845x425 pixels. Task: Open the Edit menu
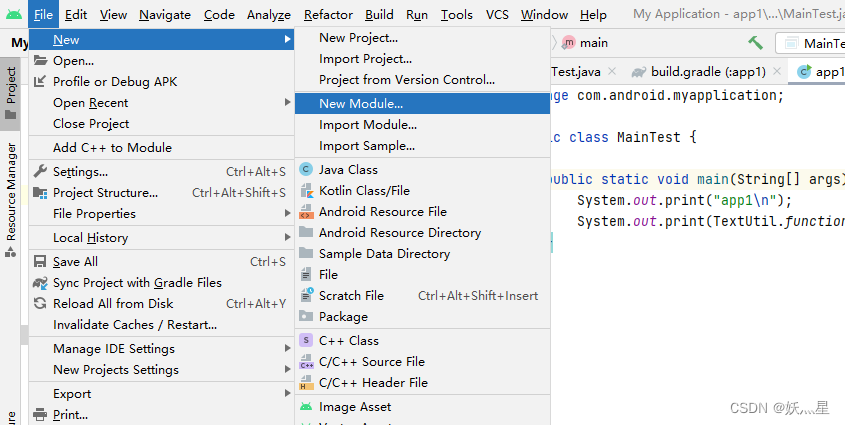(76, 15)
